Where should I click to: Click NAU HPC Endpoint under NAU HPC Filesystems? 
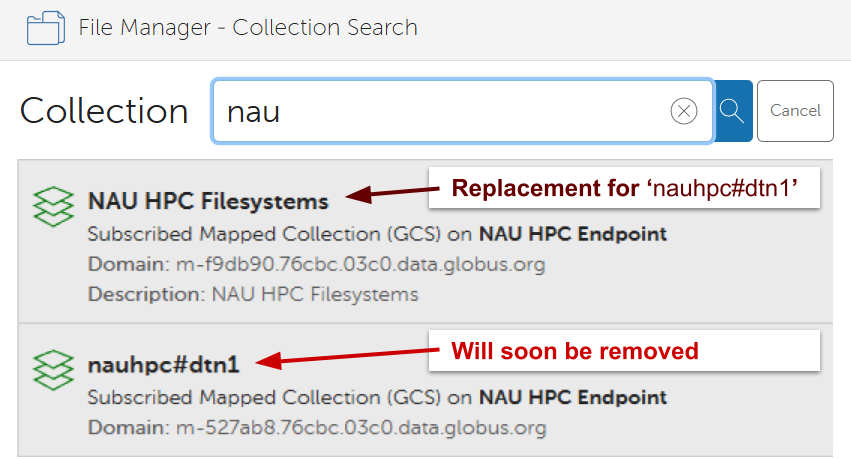point(573,235)
